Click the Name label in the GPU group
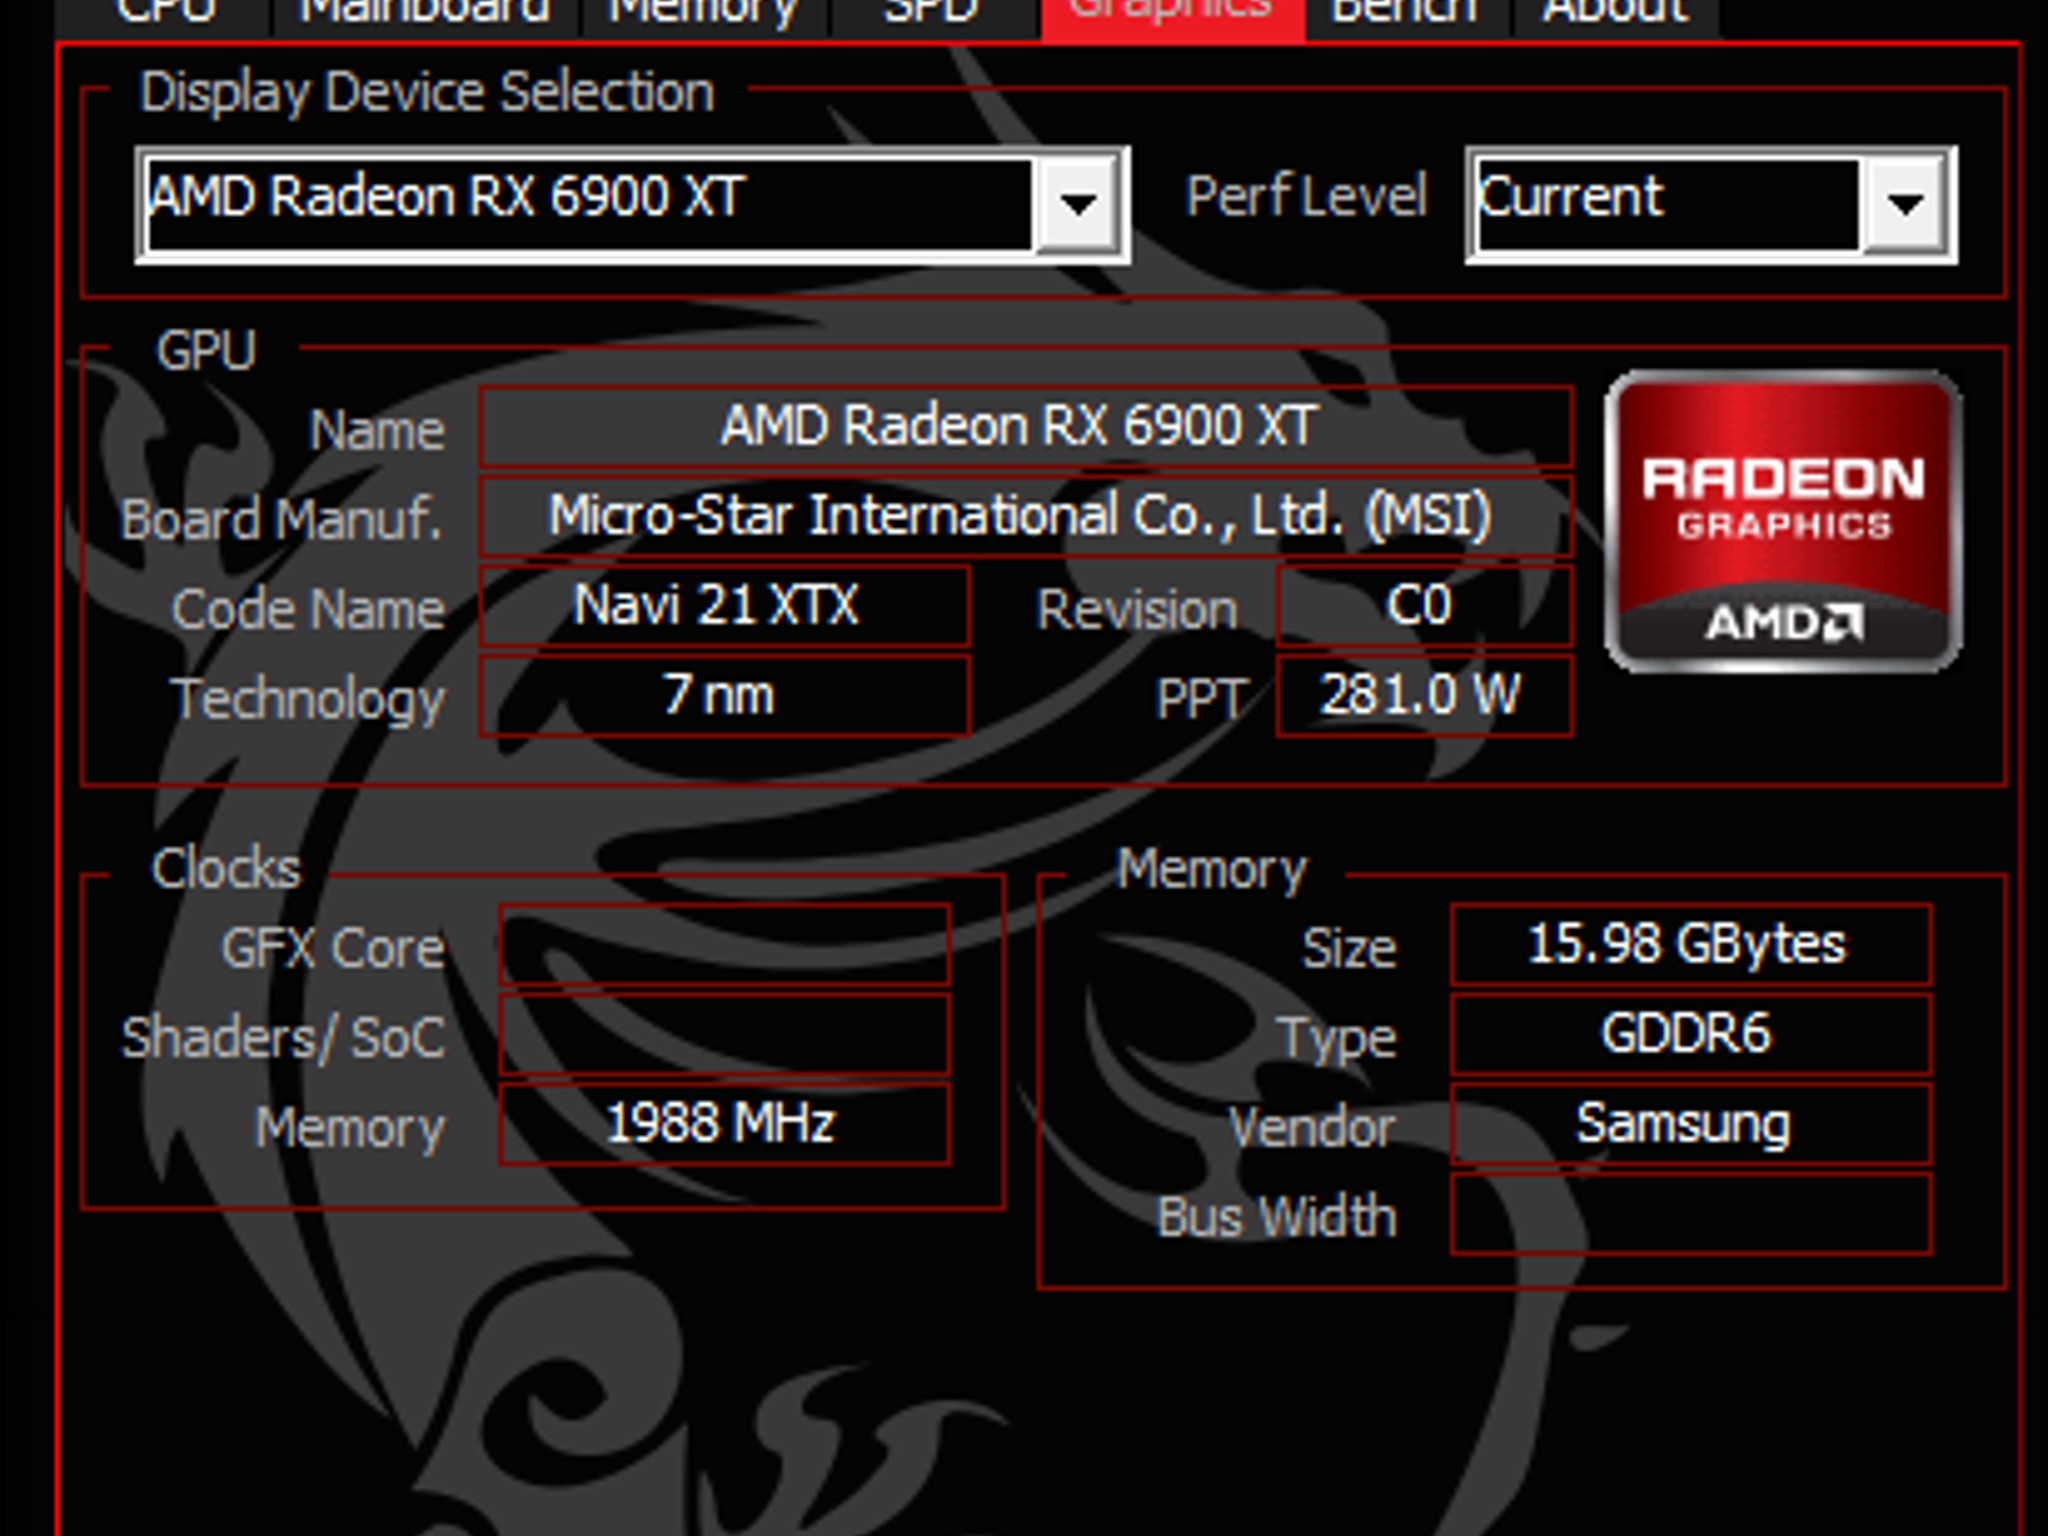The width and height of the screenshot is (2048, 1536). click(376, 431)
